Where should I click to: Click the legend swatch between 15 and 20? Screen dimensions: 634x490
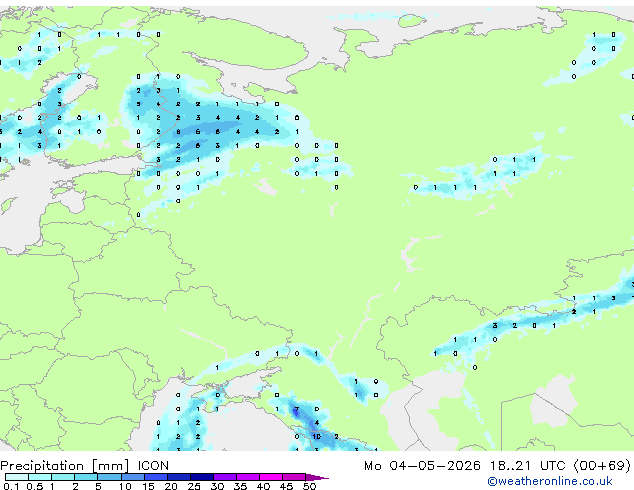(x=155, y=477)
